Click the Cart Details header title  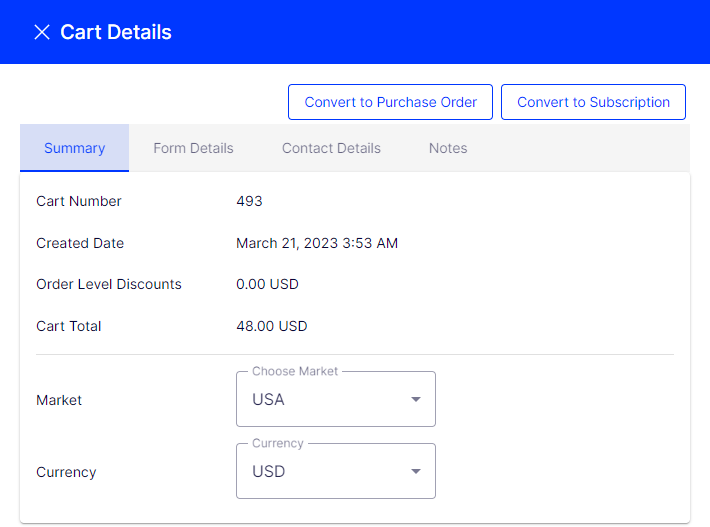click(116, 32)
